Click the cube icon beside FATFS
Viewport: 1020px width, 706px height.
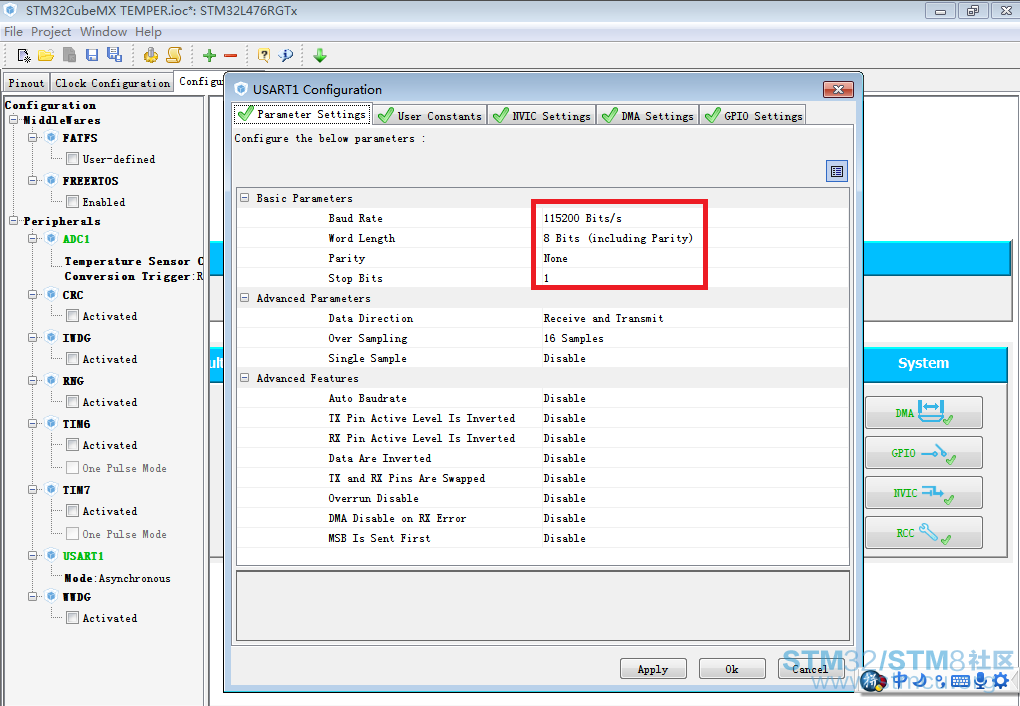(x=51, y=138)
